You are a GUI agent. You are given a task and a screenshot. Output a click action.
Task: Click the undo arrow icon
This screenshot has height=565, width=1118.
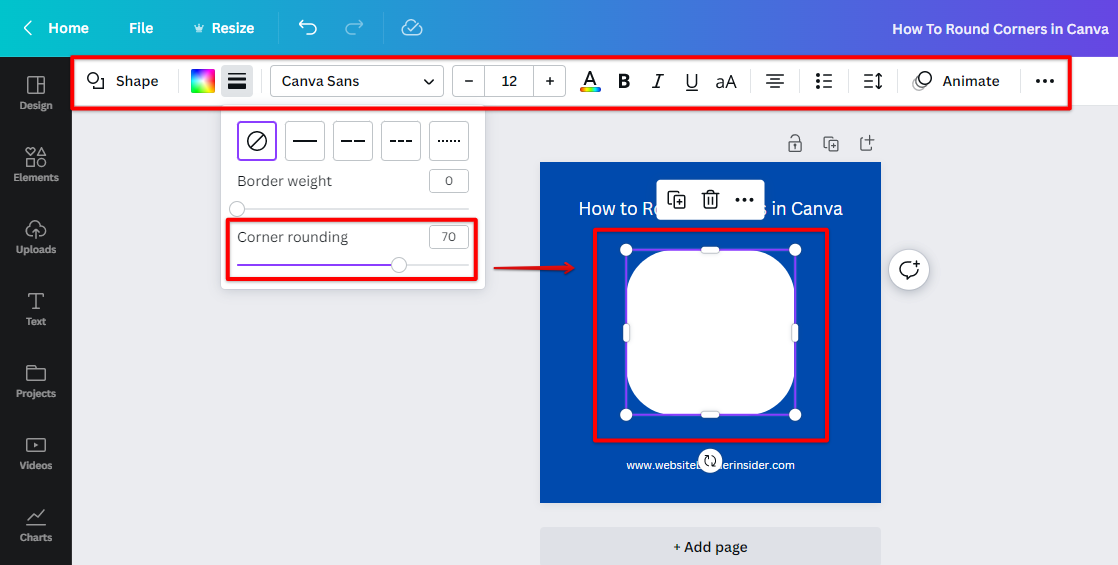click(x=308, y=28)
